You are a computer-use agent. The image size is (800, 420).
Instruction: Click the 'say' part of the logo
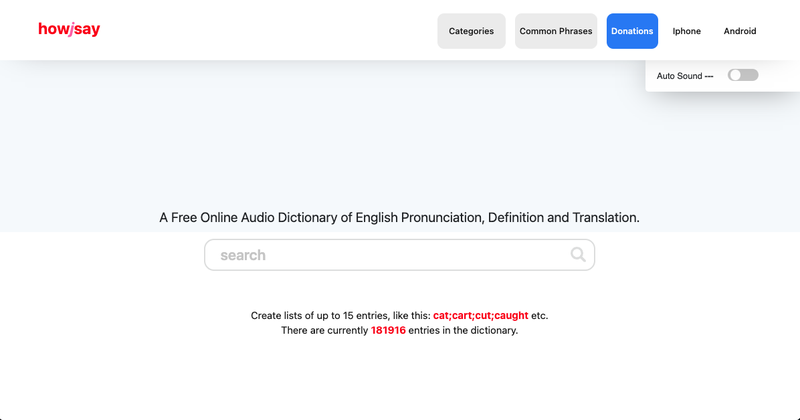(x=87, y=30)
